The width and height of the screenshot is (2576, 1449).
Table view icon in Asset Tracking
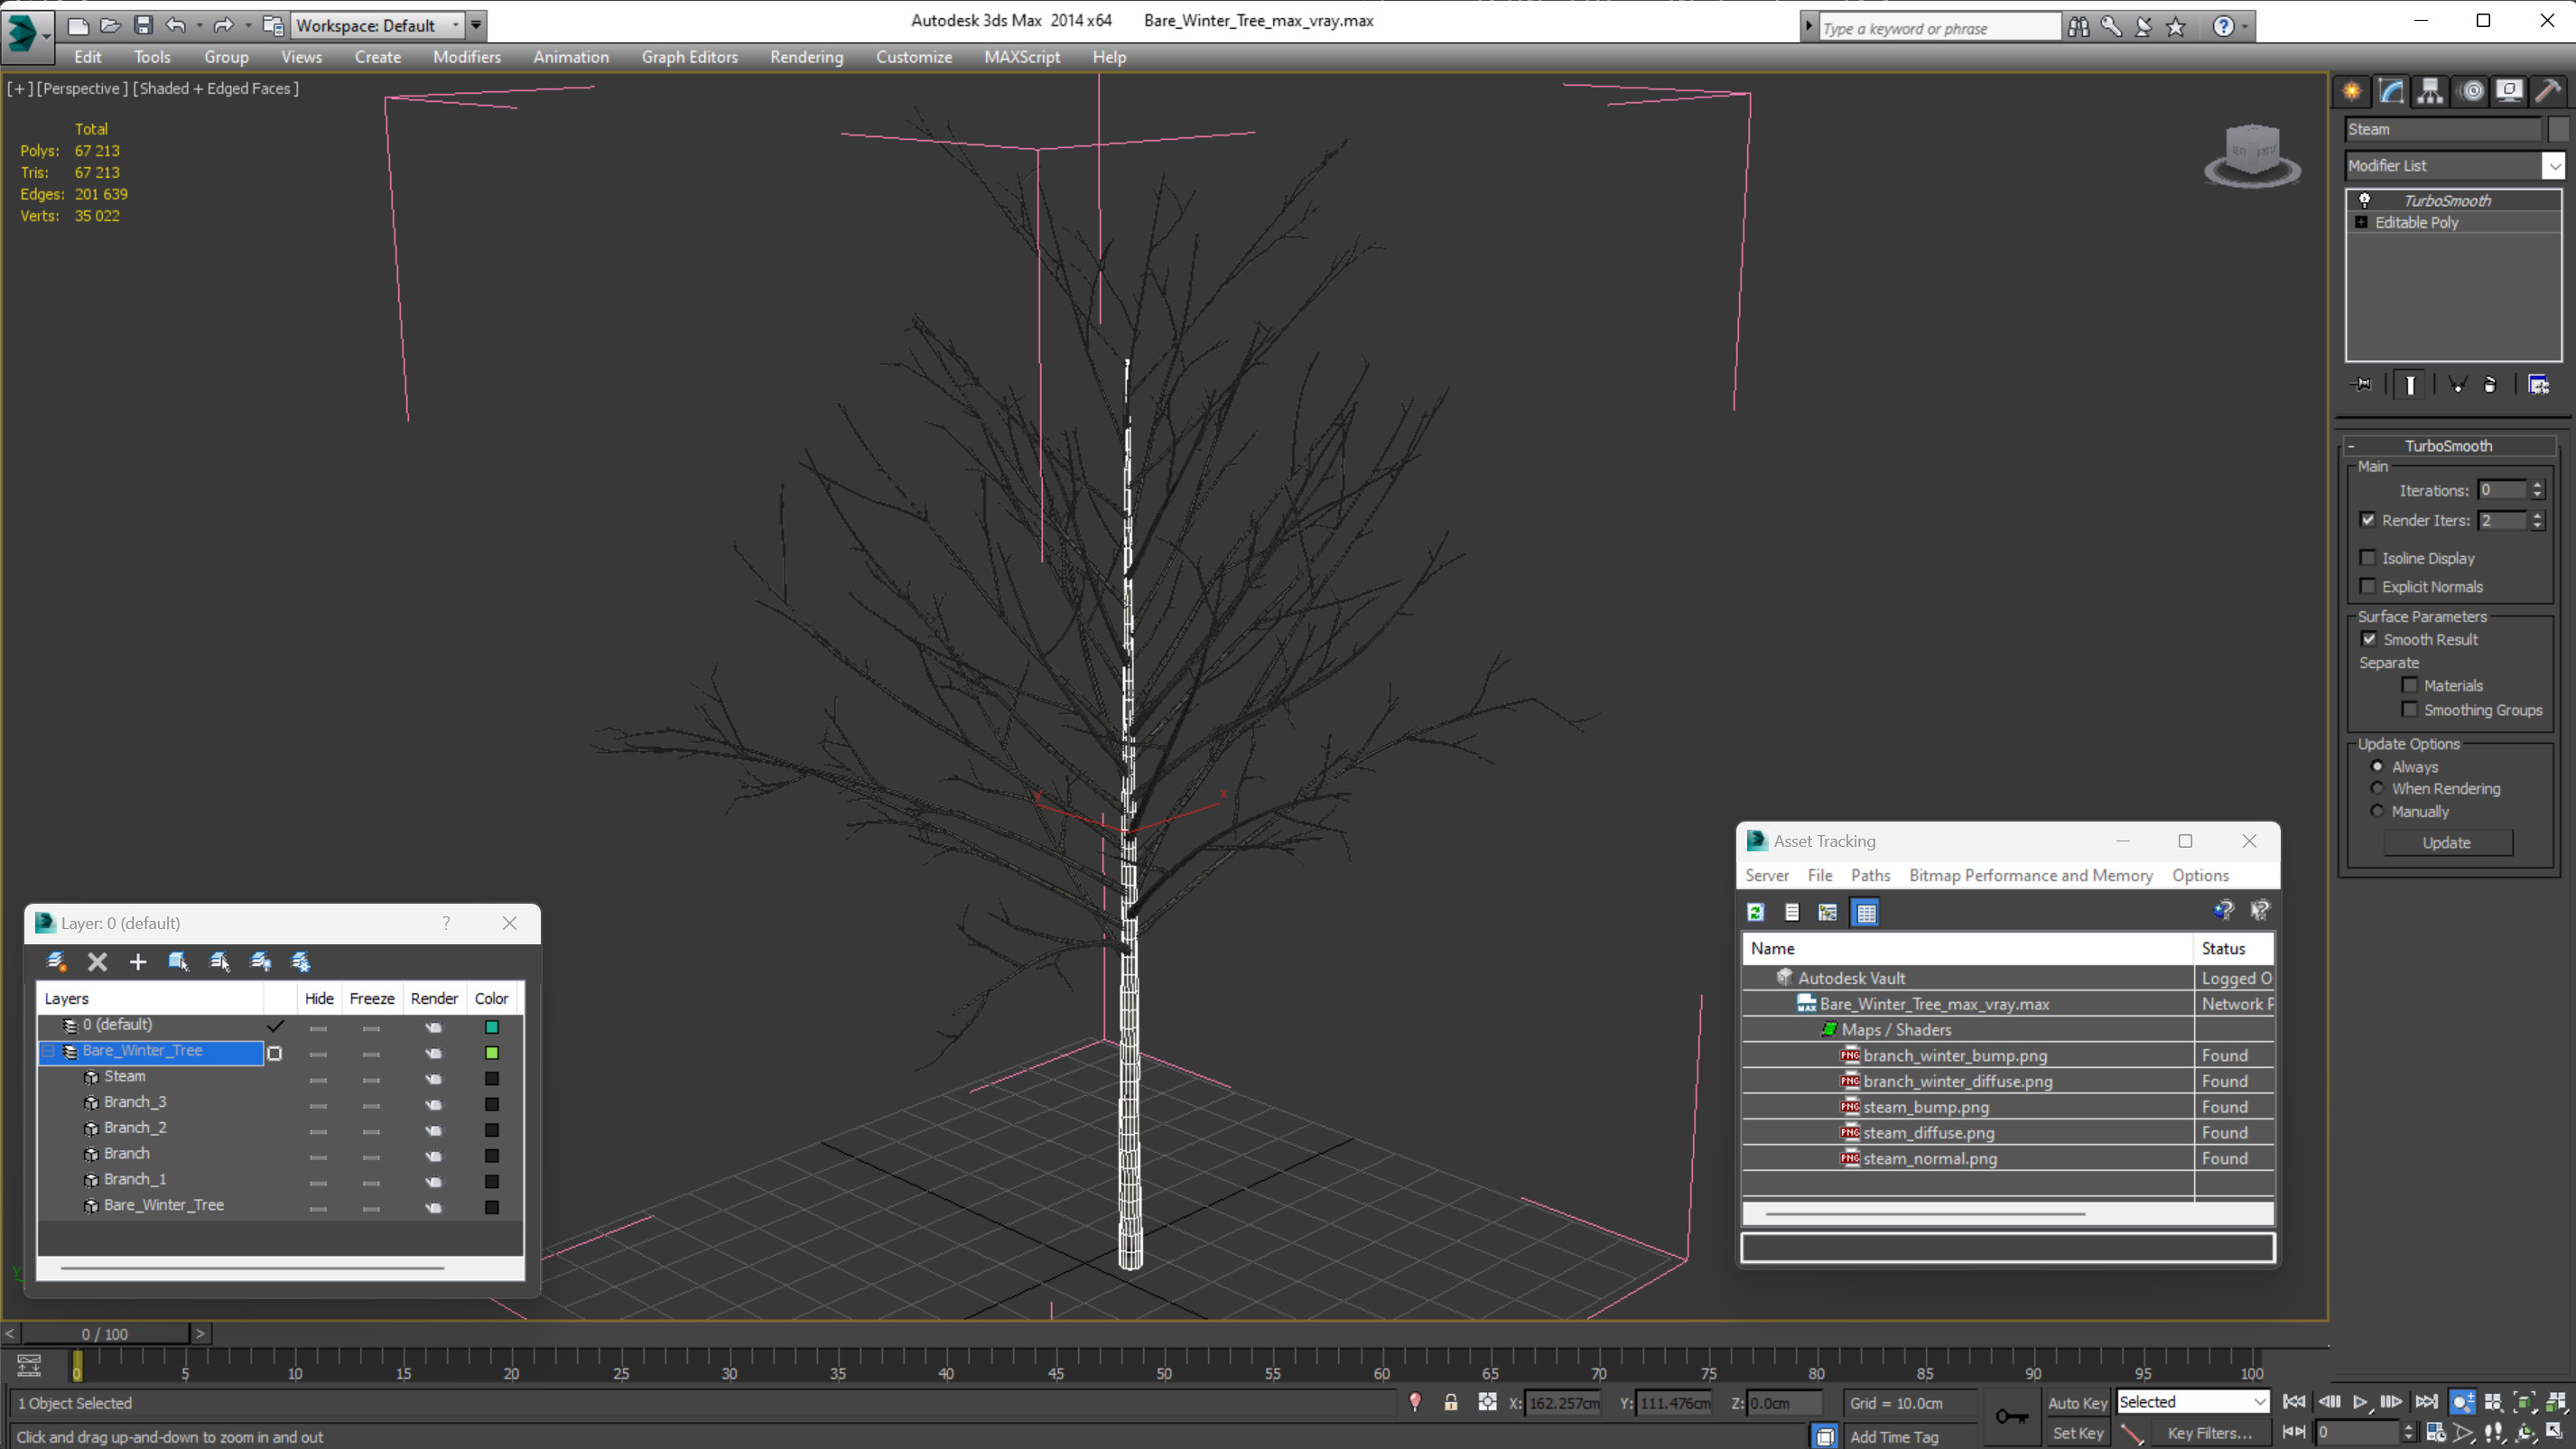pyautogui.click(x=1866, y=912)
